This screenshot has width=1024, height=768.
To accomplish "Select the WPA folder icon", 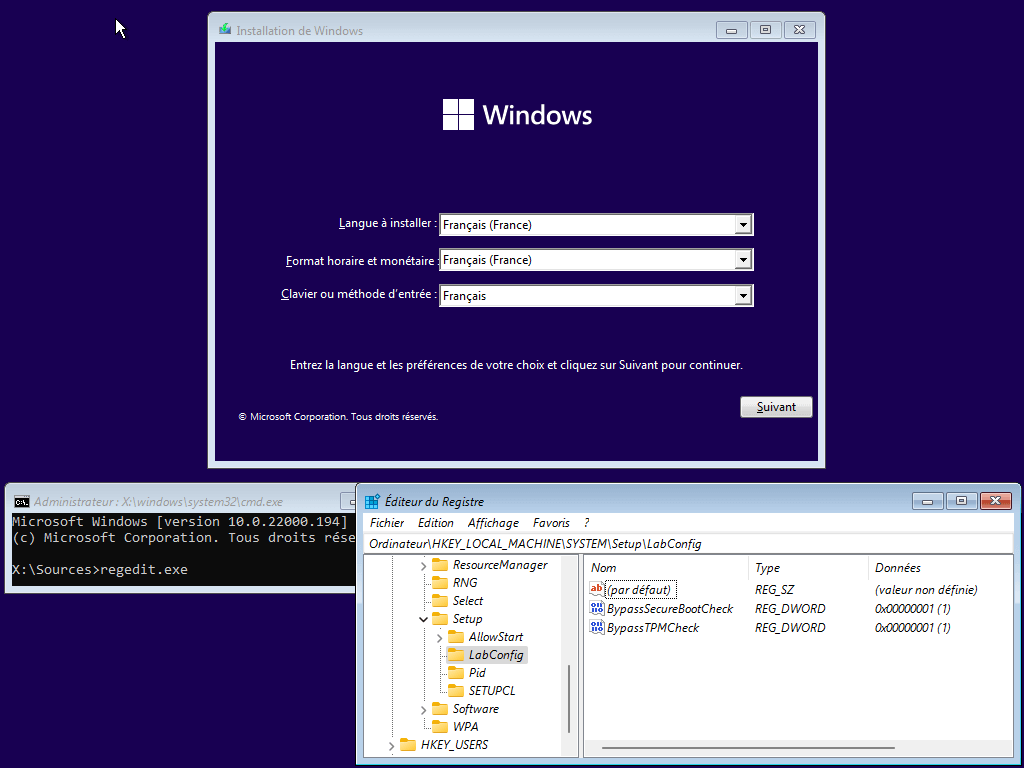I will 440,726.
